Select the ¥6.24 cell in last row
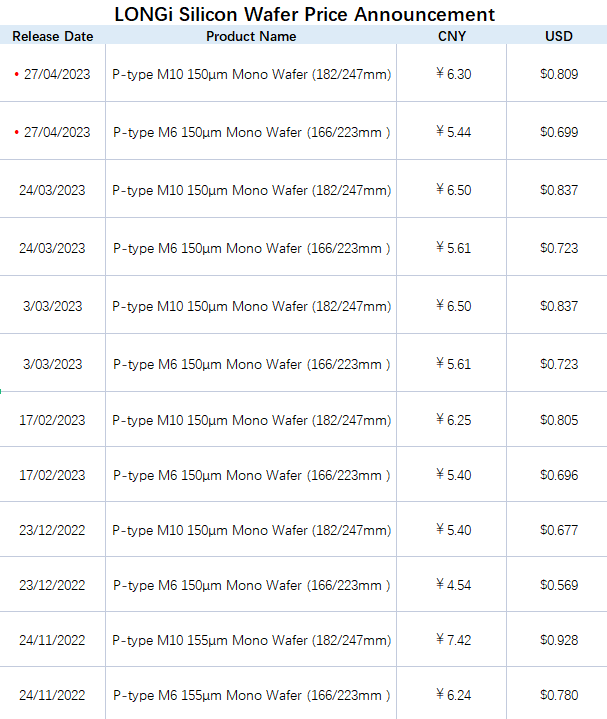Viewport: 607px width, 719px height. (453, 695)
